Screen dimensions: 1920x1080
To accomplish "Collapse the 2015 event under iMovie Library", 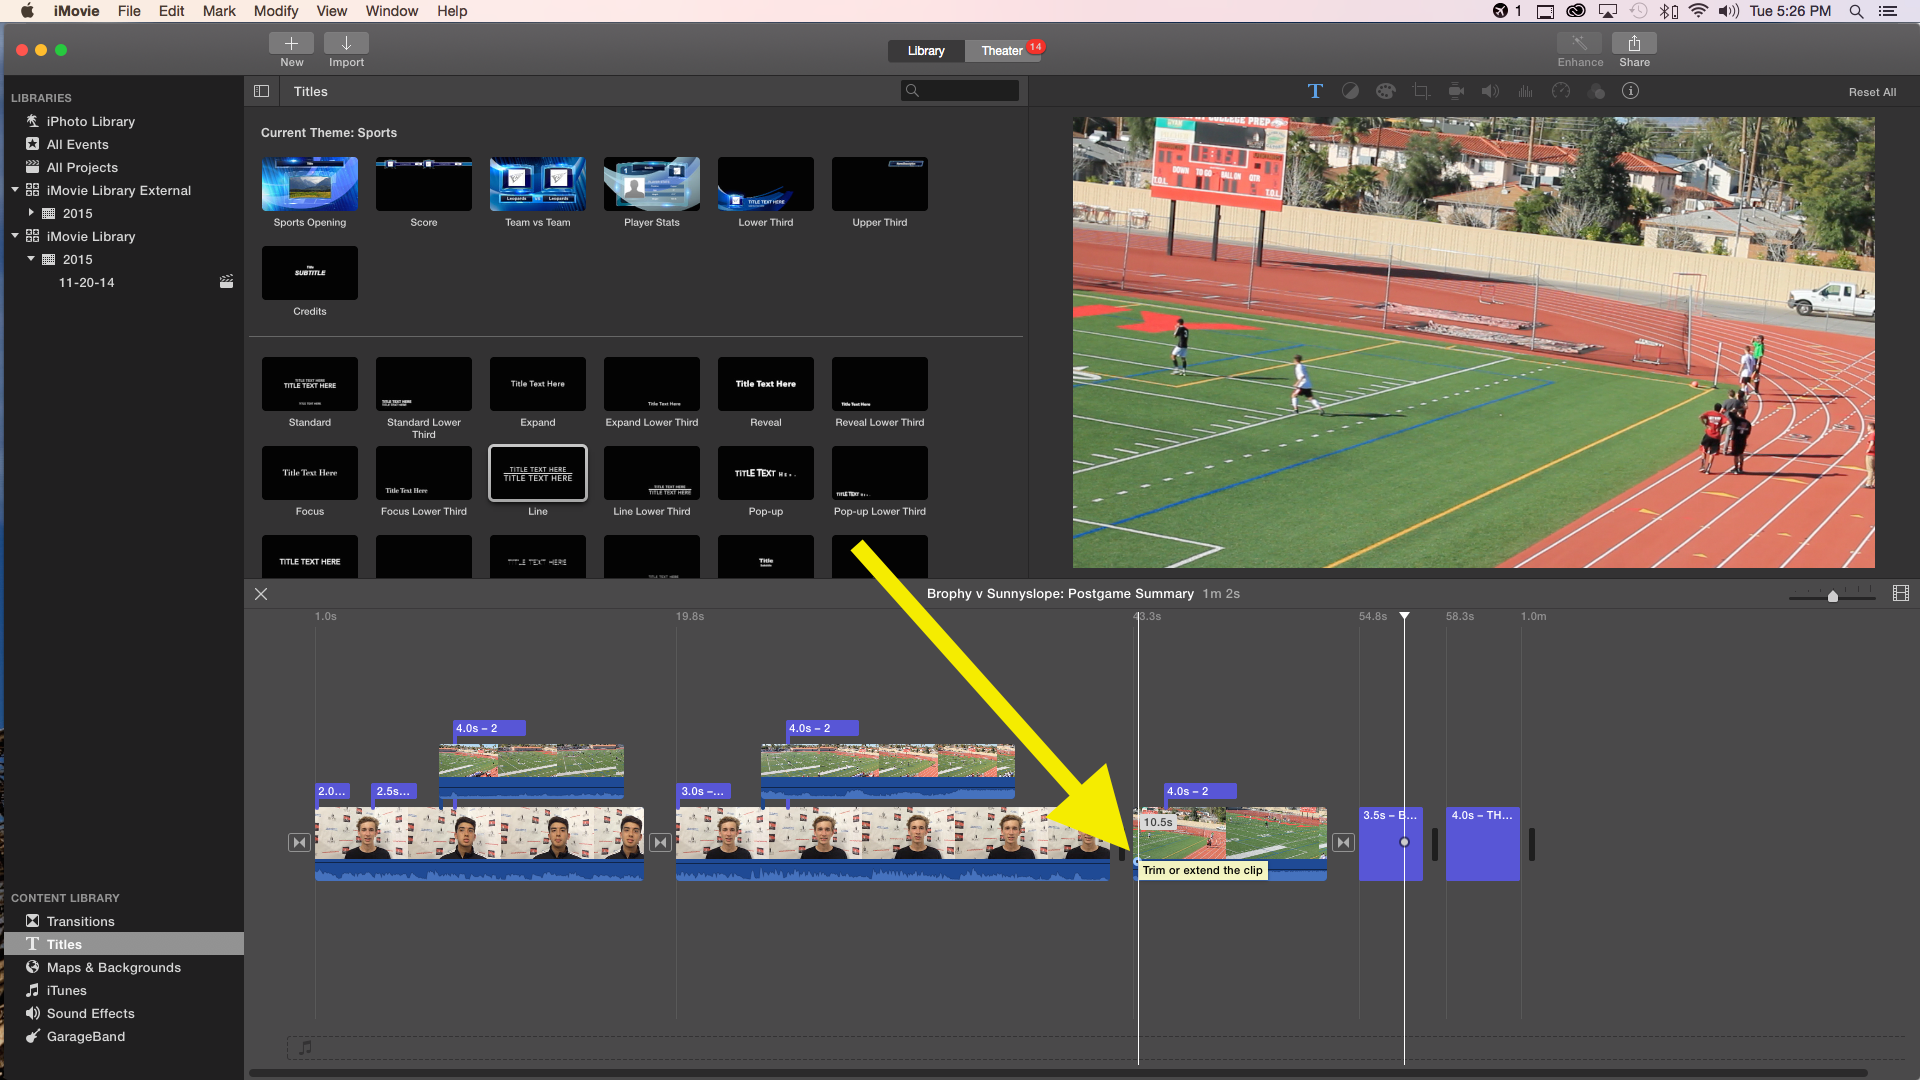I will (30, 259).
